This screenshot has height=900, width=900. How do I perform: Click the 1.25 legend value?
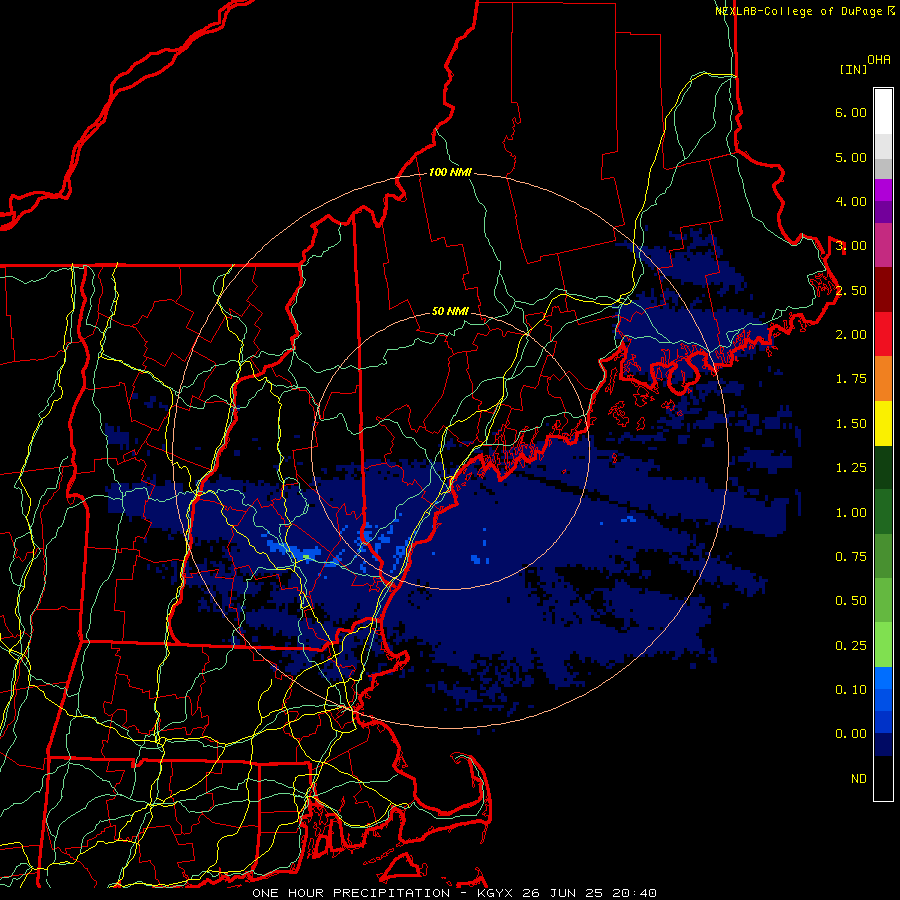tap(851, 468)
